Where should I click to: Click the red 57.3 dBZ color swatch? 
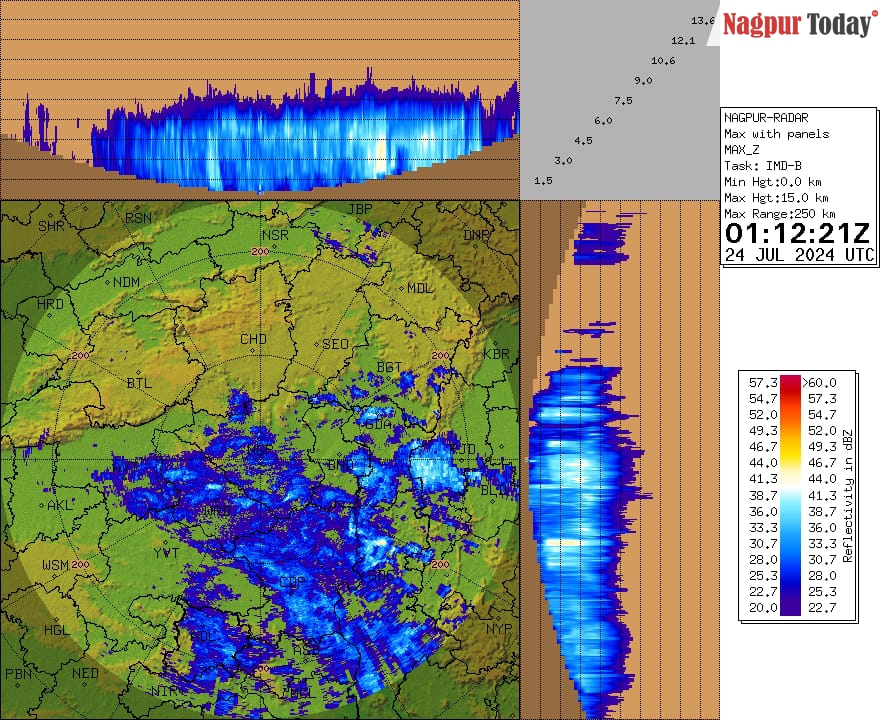click(790, 383)
